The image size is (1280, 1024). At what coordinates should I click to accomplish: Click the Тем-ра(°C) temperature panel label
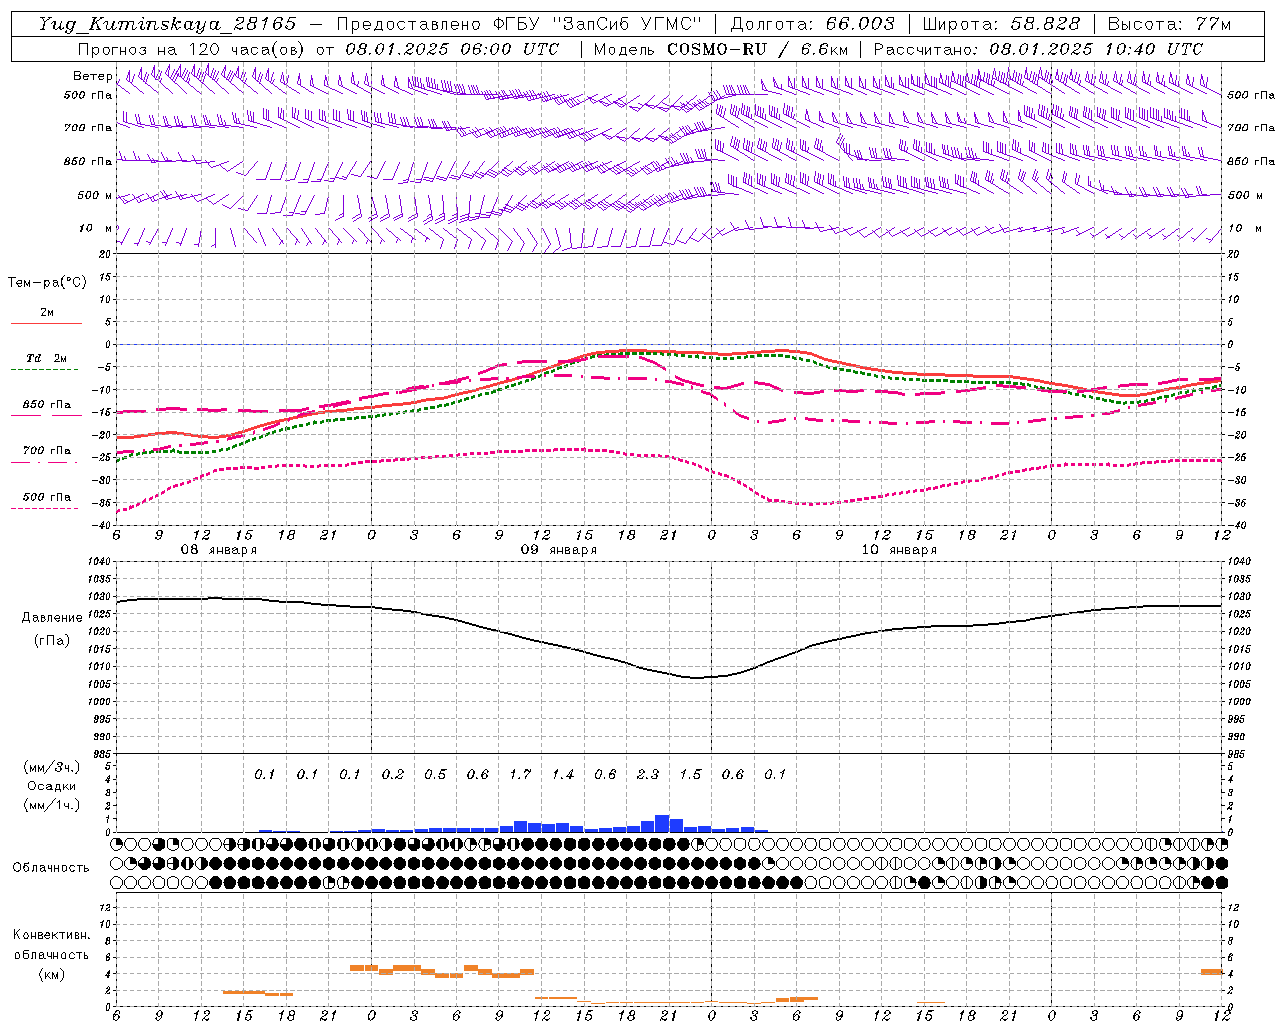tap(47, 283)
